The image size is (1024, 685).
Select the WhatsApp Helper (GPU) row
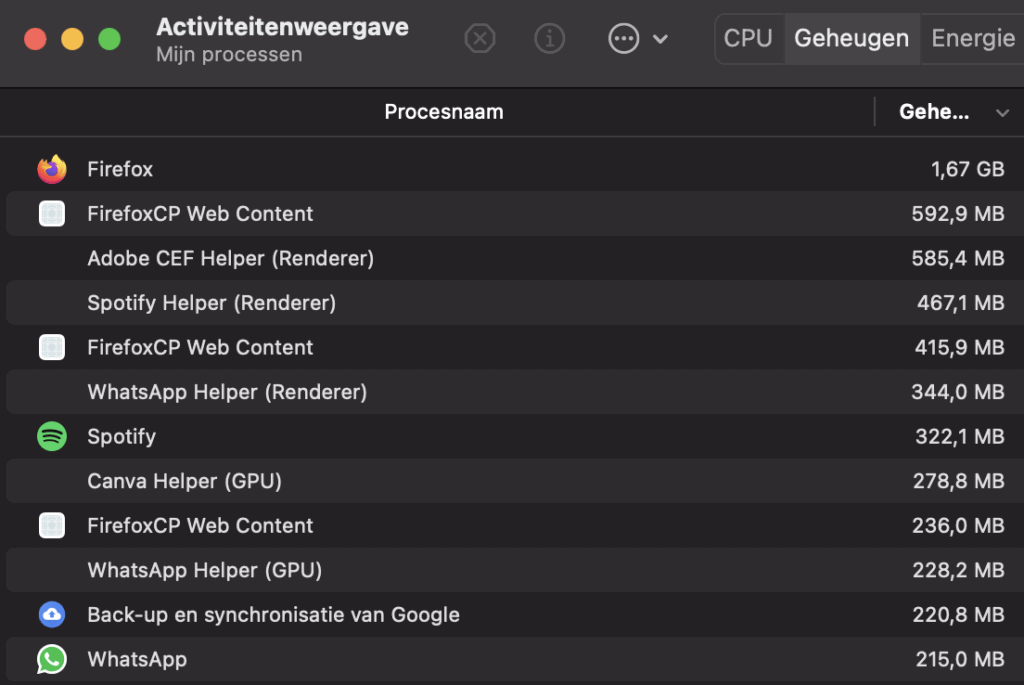tap(515, 570)
